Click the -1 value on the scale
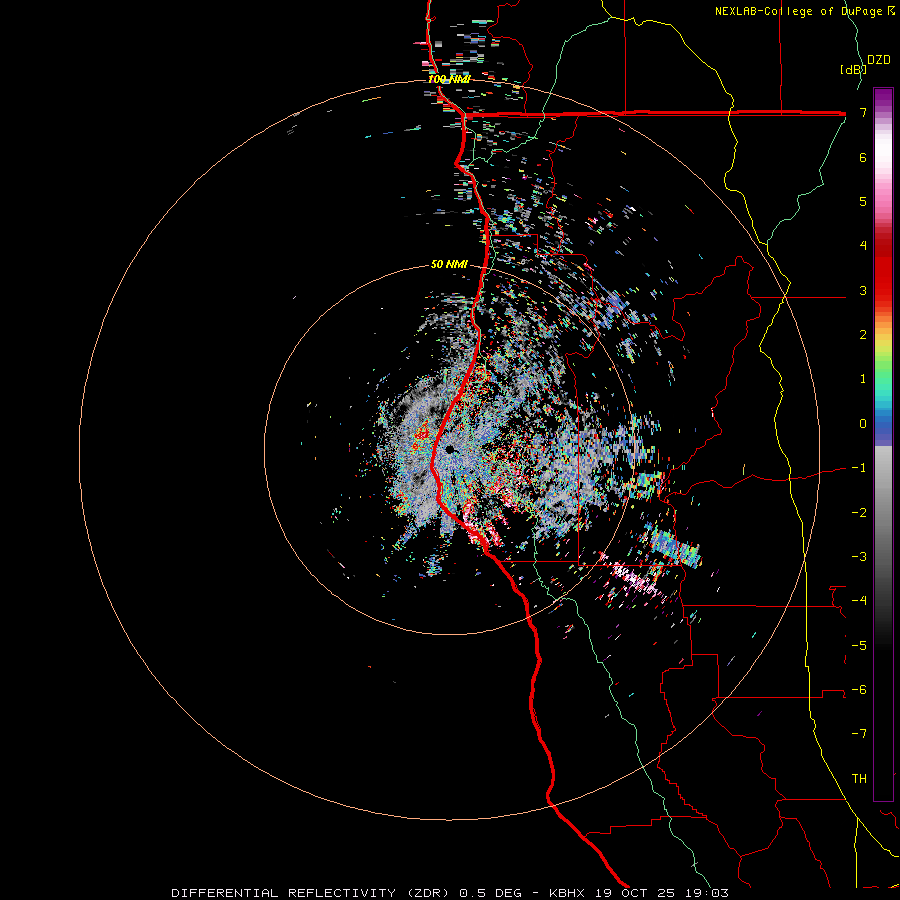The height and width of the screenshot is (900, 900). click(x=859, y=468)
